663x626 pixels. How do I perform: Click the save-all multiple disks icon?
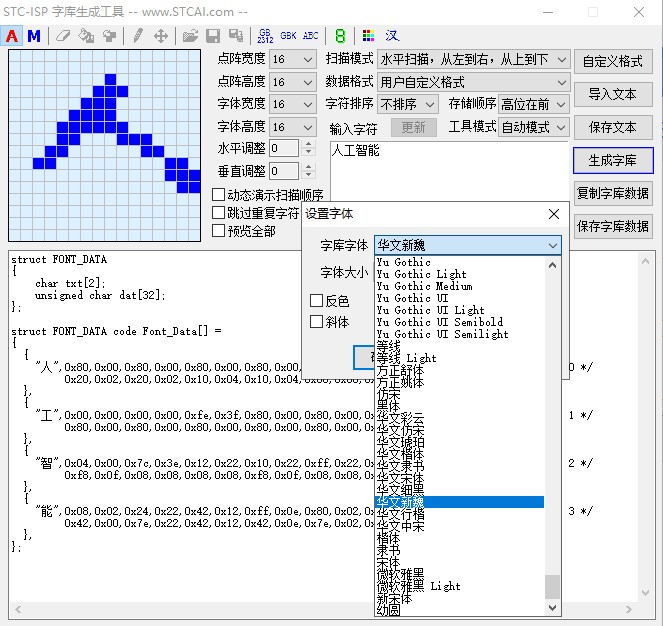[x=236, y=36]
